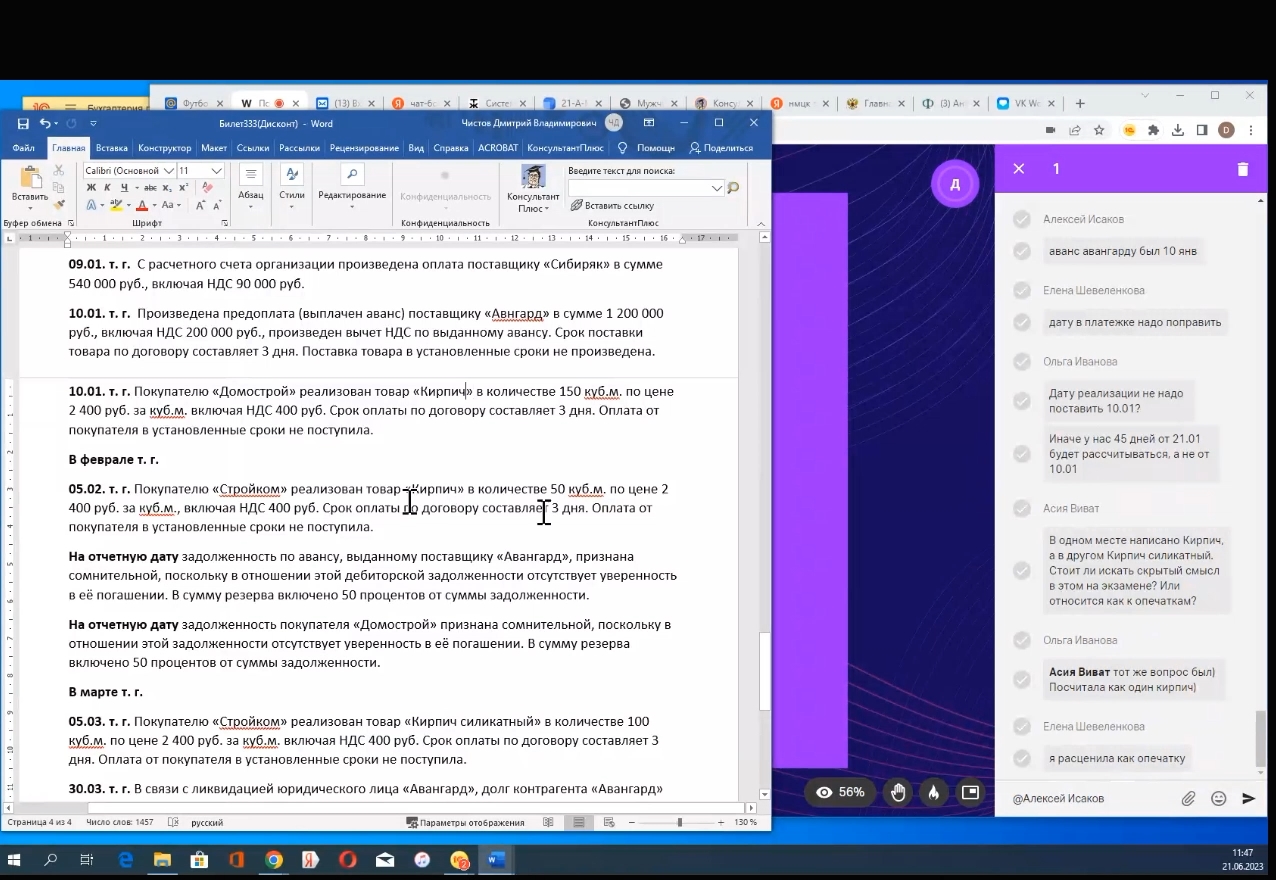This screenshot has width=1276, height=880.
Task: Open Chrome new tab plus button
Action: (x=1080, y=103)
